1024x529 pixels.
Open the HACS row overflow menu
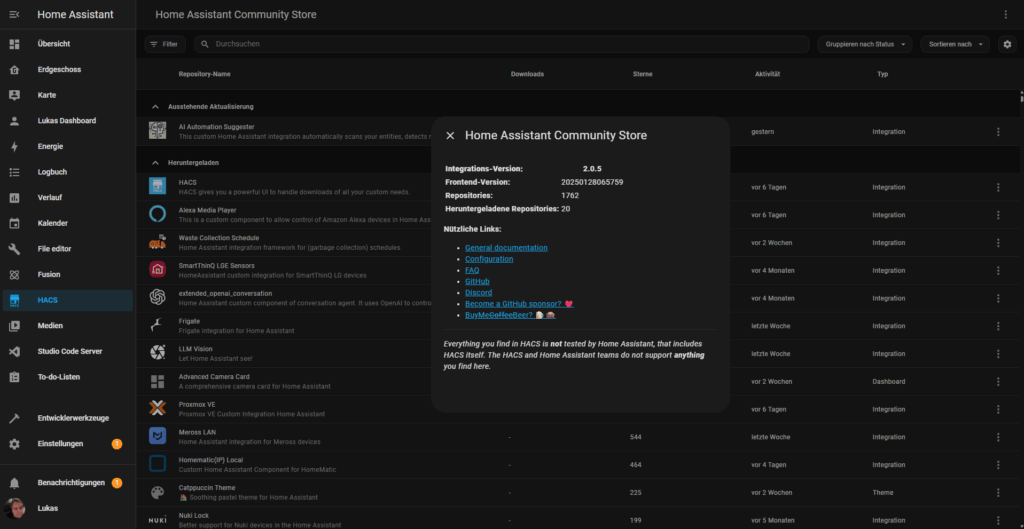(x=998, y=187)
